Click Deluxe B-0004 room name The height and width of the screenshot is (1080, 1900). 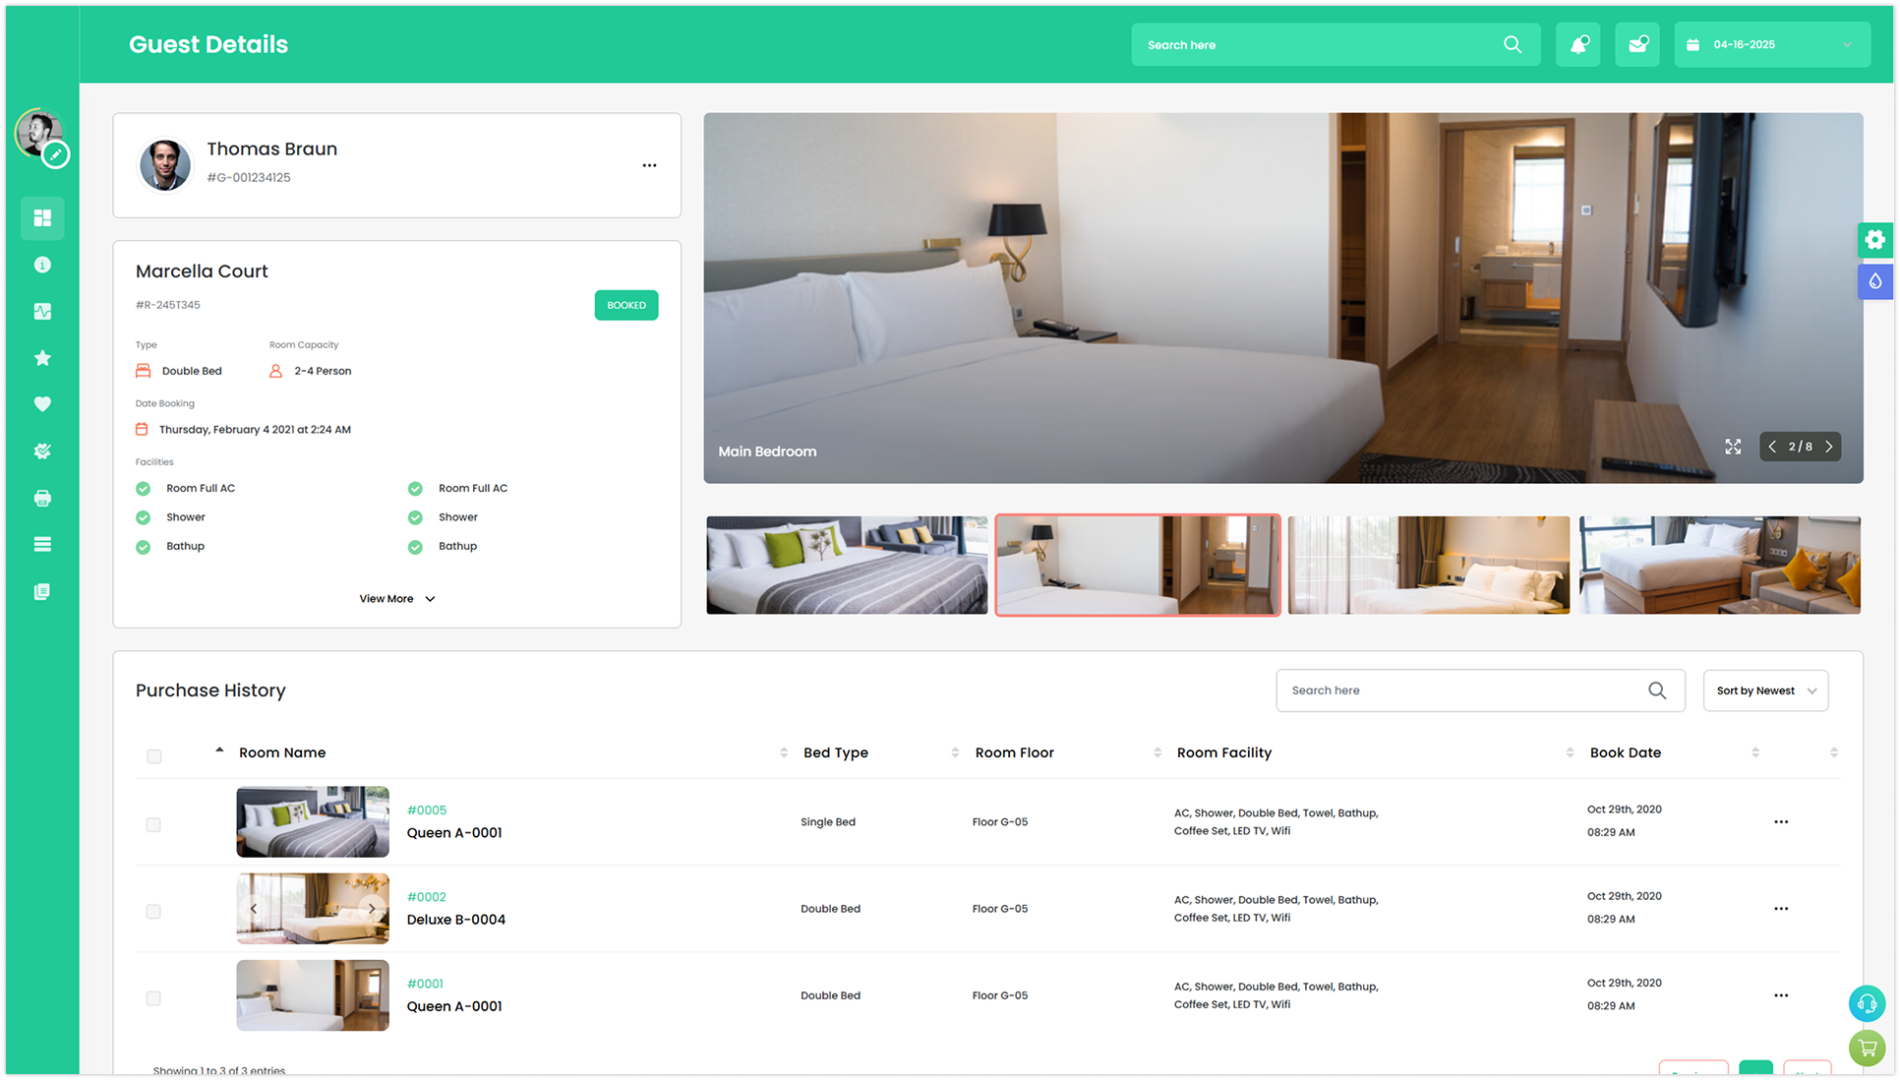456,920
